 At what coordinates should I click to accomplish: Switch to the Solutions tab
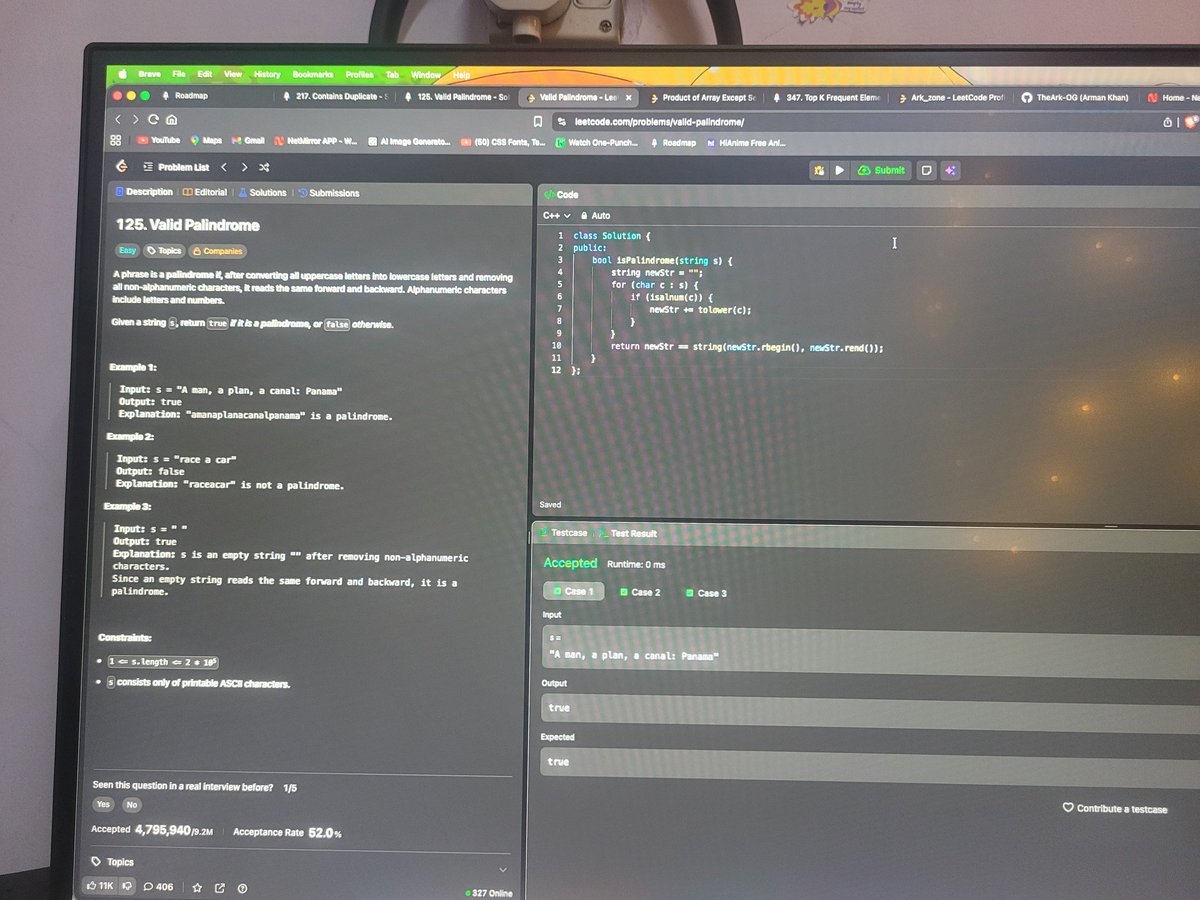262,193
